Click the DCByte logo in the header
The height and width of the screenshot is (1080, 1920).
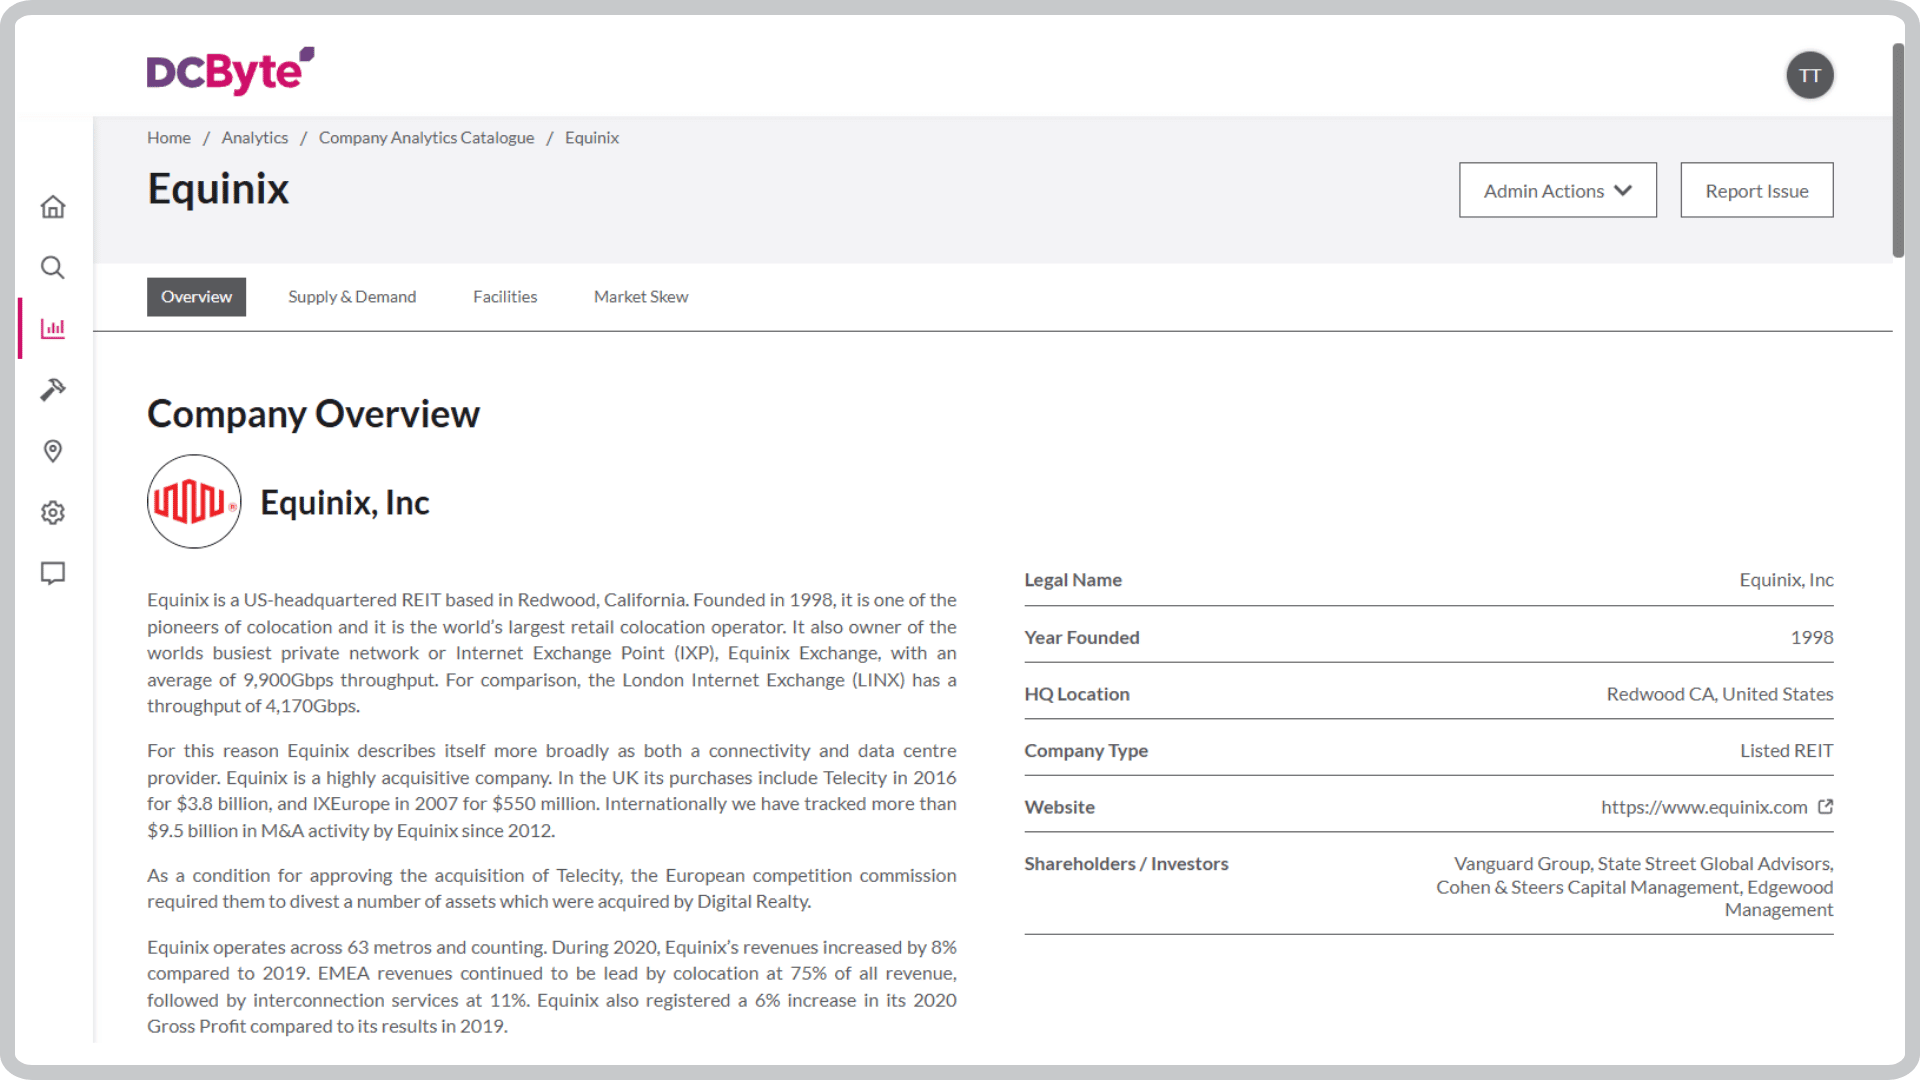coord(228,70)
